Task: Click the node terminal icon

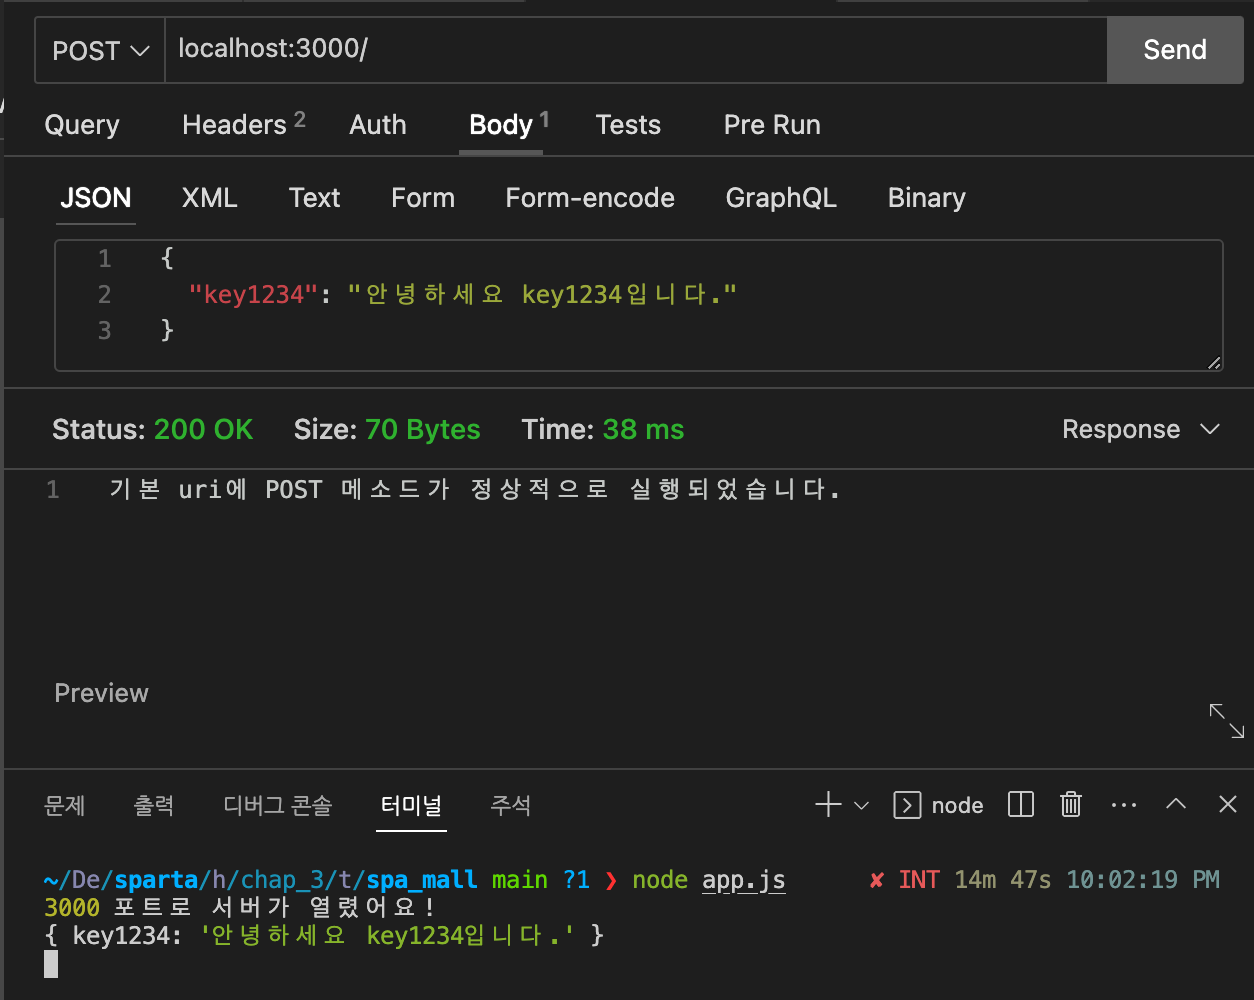Action: 907,805
